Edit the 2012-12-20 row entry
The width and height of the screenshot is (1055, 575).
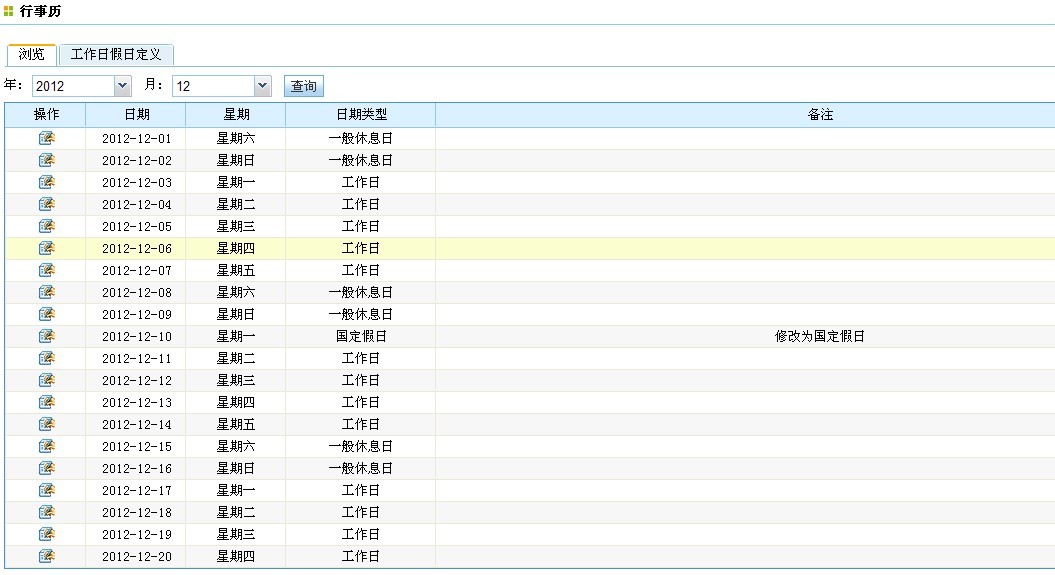(46, 556)
